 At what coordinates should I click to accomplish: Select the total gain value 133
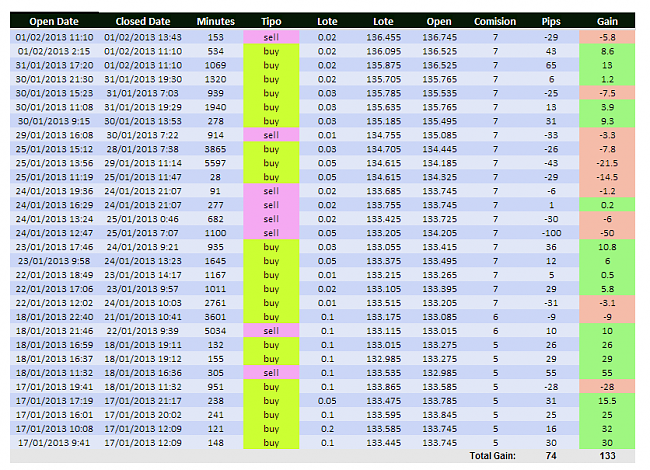point(607,455)
